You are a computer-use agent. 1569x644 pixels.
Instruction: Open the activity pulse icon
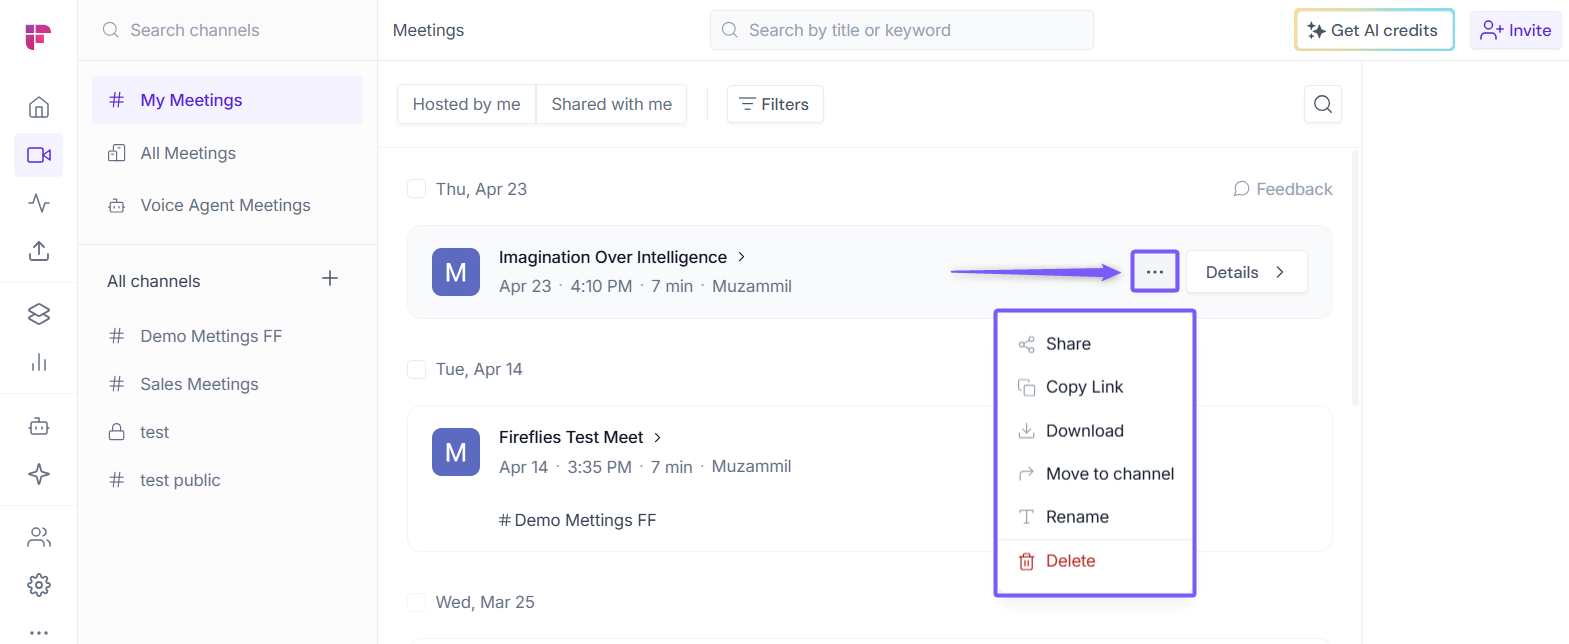39,203
